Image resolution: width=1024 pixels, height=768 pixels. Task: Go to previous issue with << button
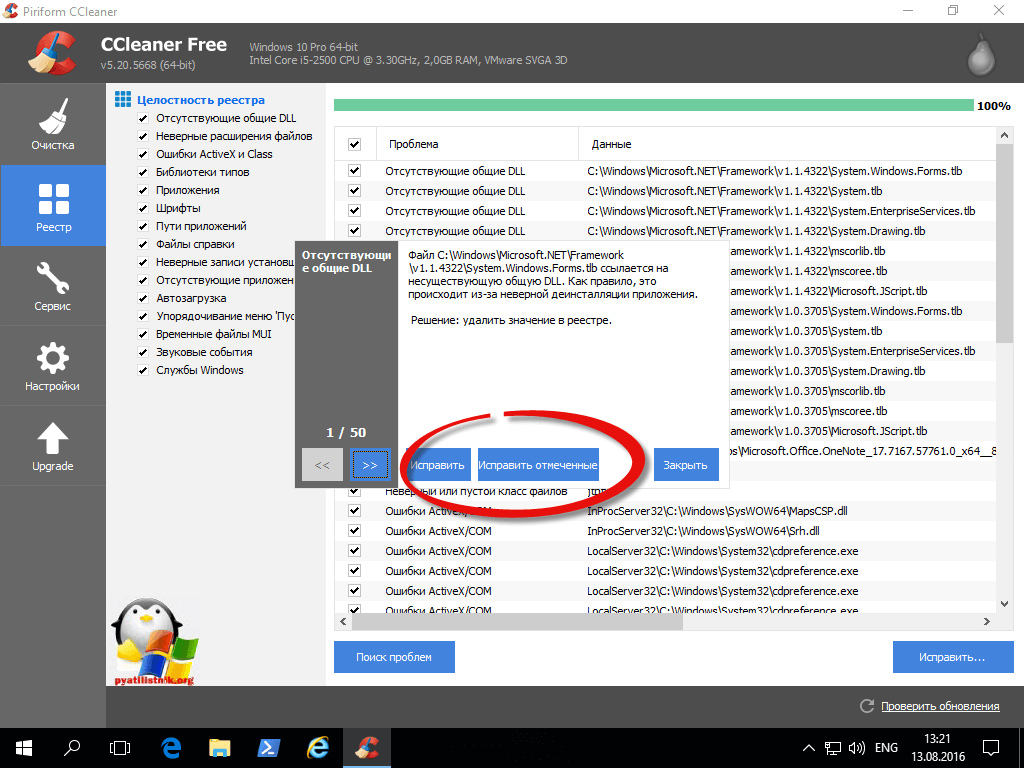322,465
